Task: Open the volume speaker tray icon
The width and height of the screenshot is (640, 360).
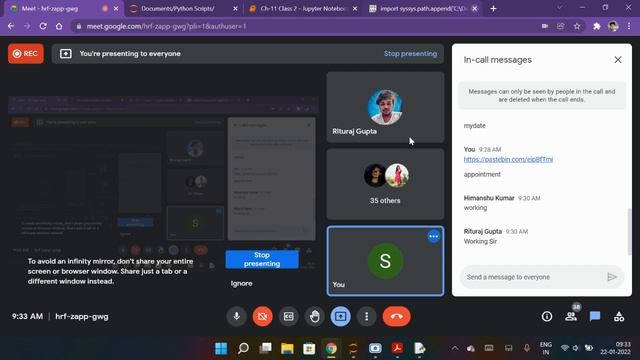Action: point(576,348)
